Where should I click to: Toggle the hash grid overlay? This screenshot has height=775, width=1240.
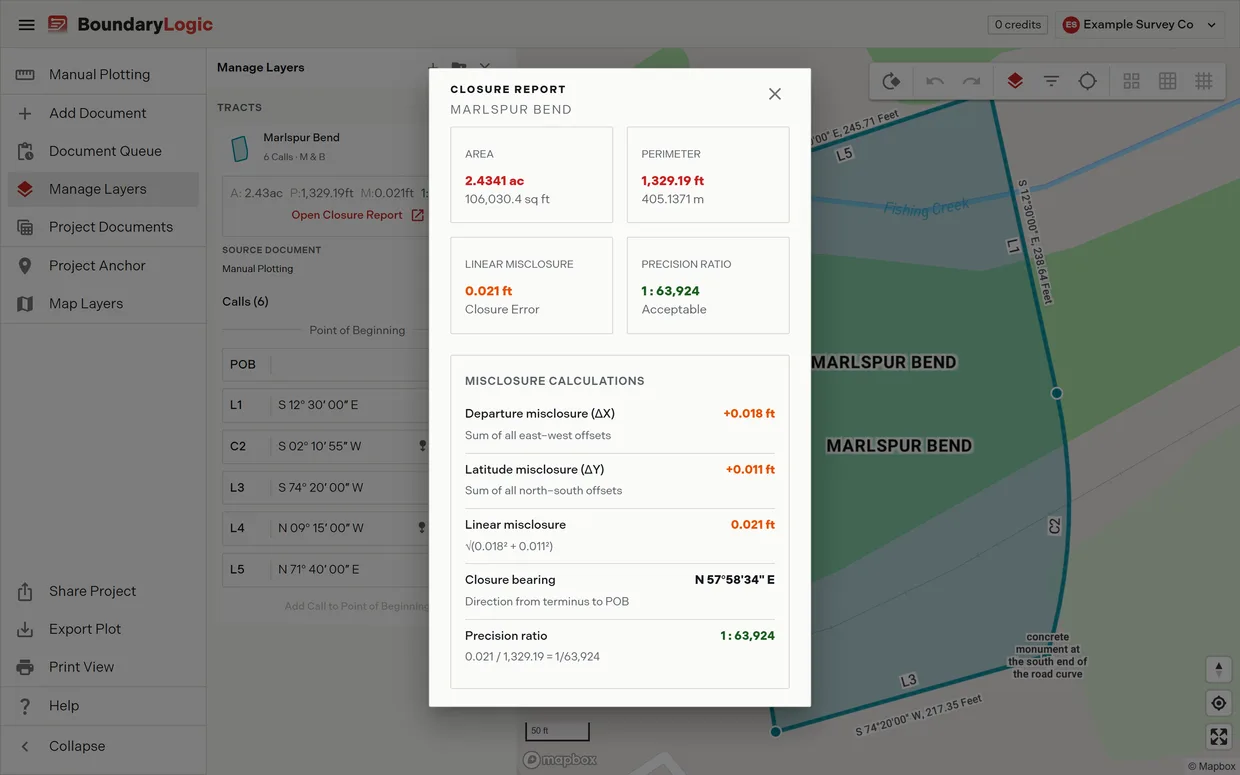point(1204,82)
